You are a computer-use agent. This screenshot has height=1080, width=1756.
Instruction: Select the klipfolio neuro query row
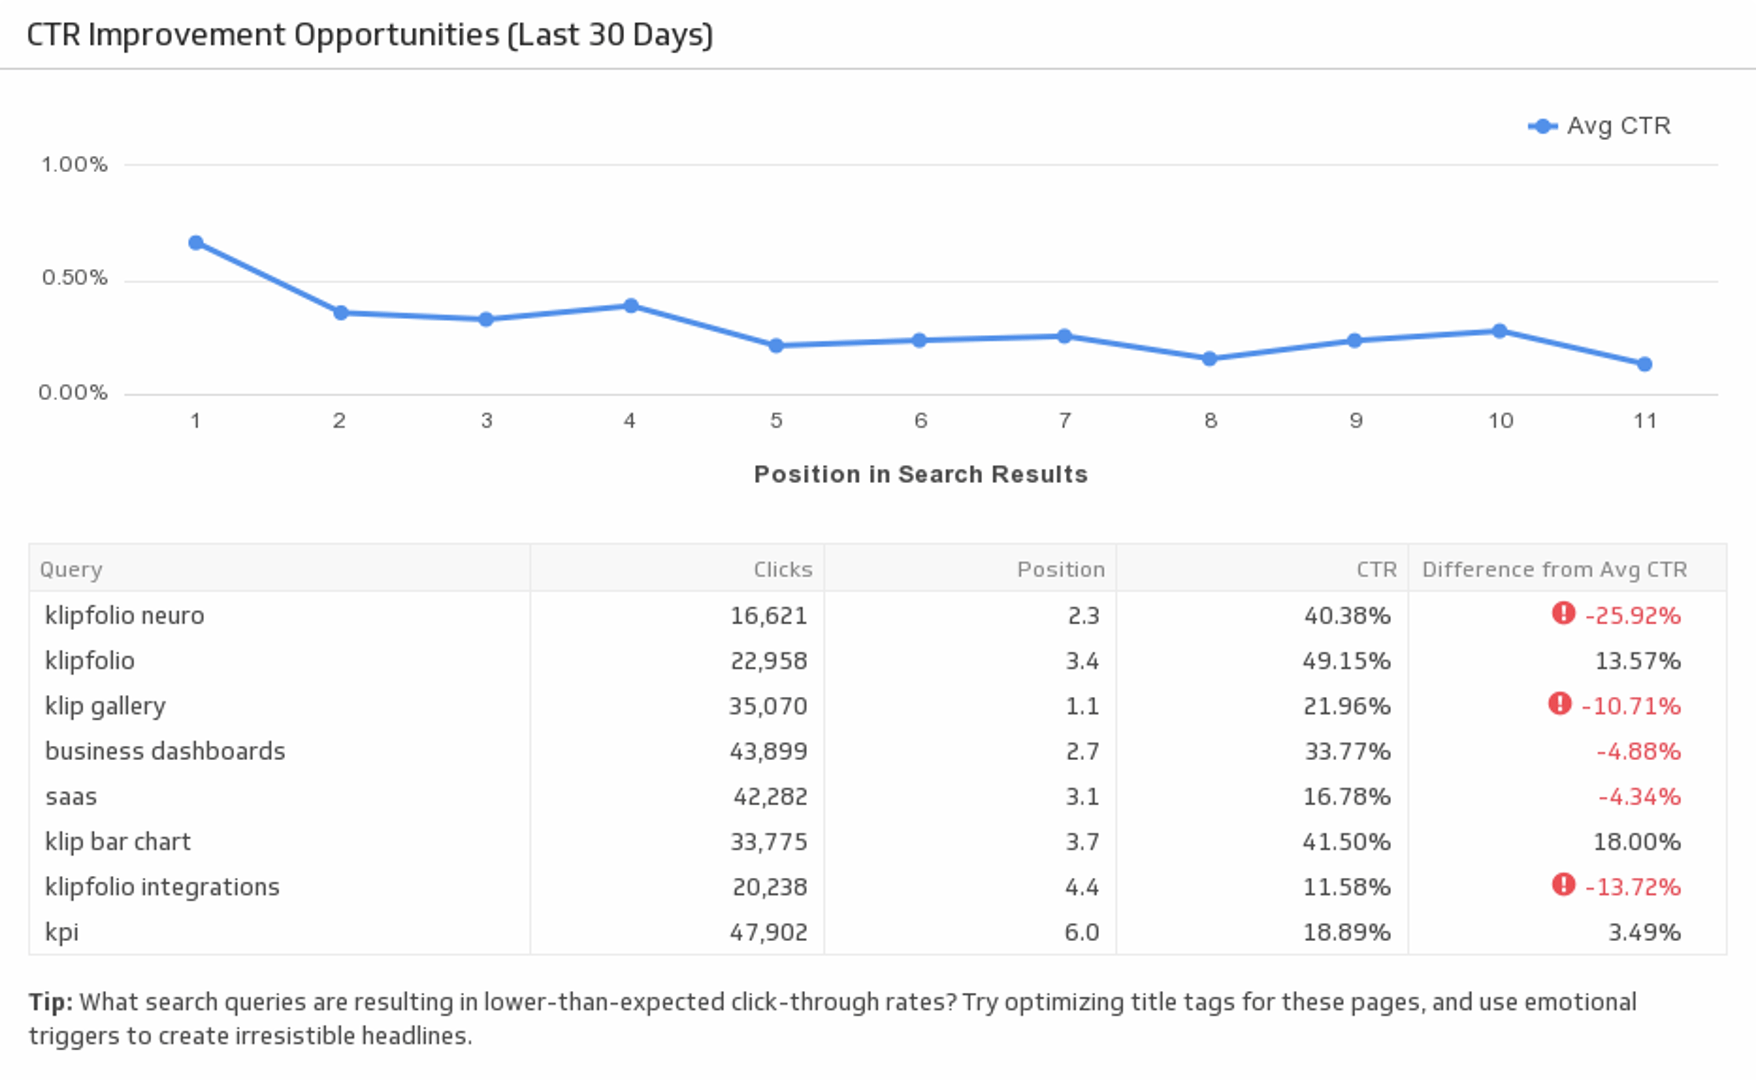pos(125,615)
